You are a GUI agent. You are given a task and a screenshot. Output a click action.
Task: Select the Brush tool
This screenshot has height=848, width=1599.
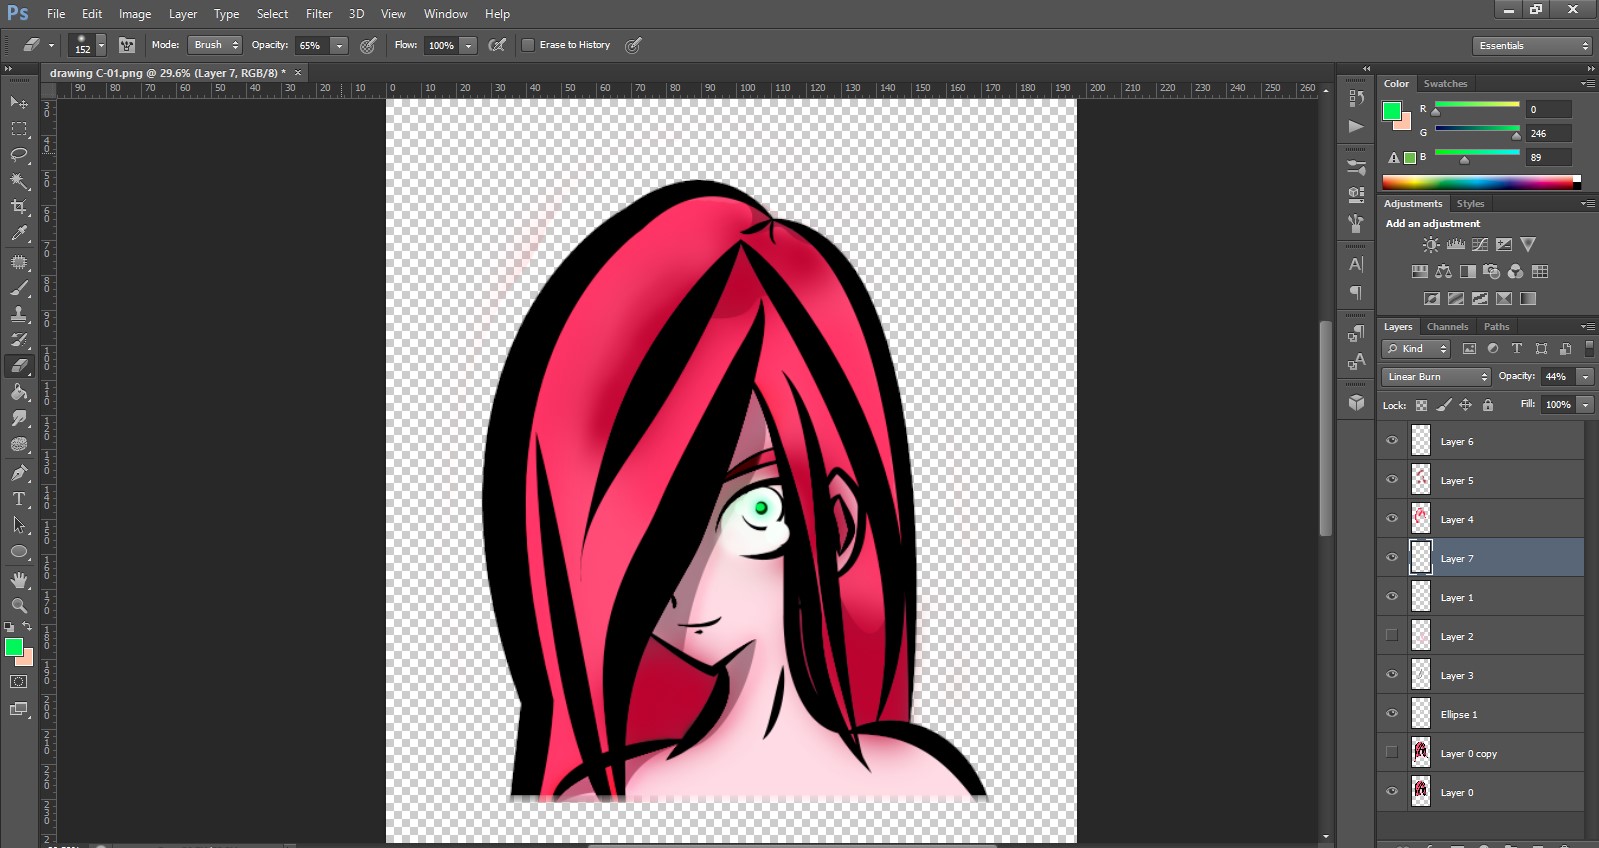click(19, 288)
